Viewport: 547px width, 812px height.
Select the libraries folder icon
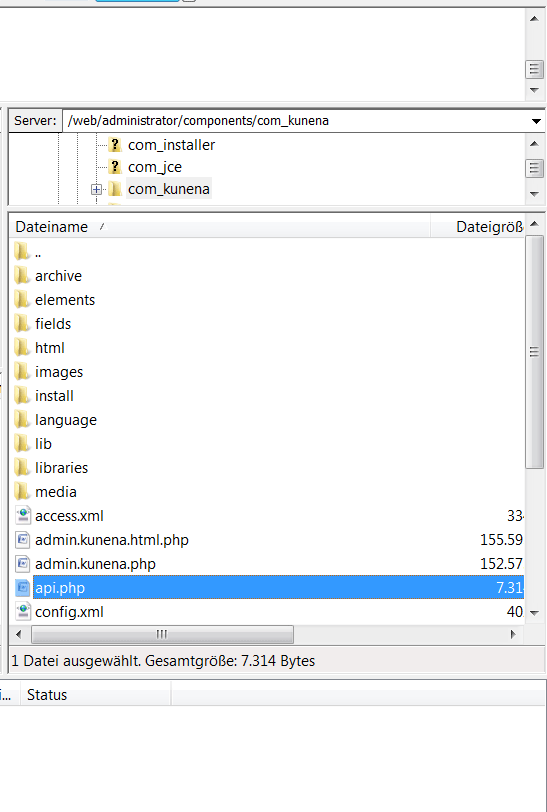[22, 468]
